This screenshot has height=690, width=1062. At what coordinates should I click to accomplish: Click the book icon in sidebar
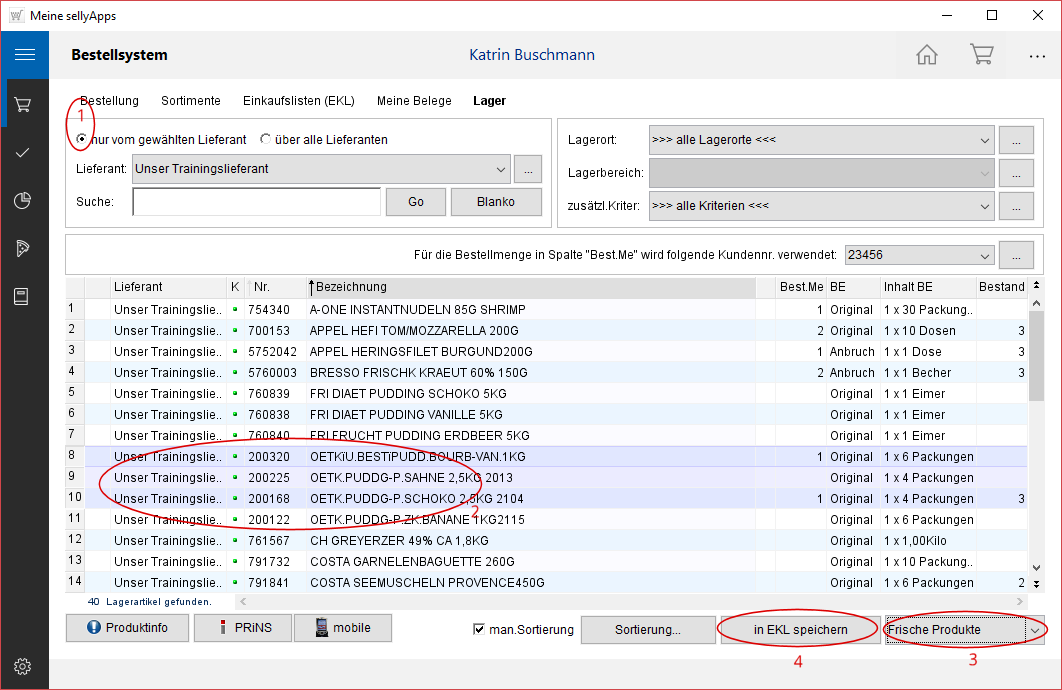(24, 296)
